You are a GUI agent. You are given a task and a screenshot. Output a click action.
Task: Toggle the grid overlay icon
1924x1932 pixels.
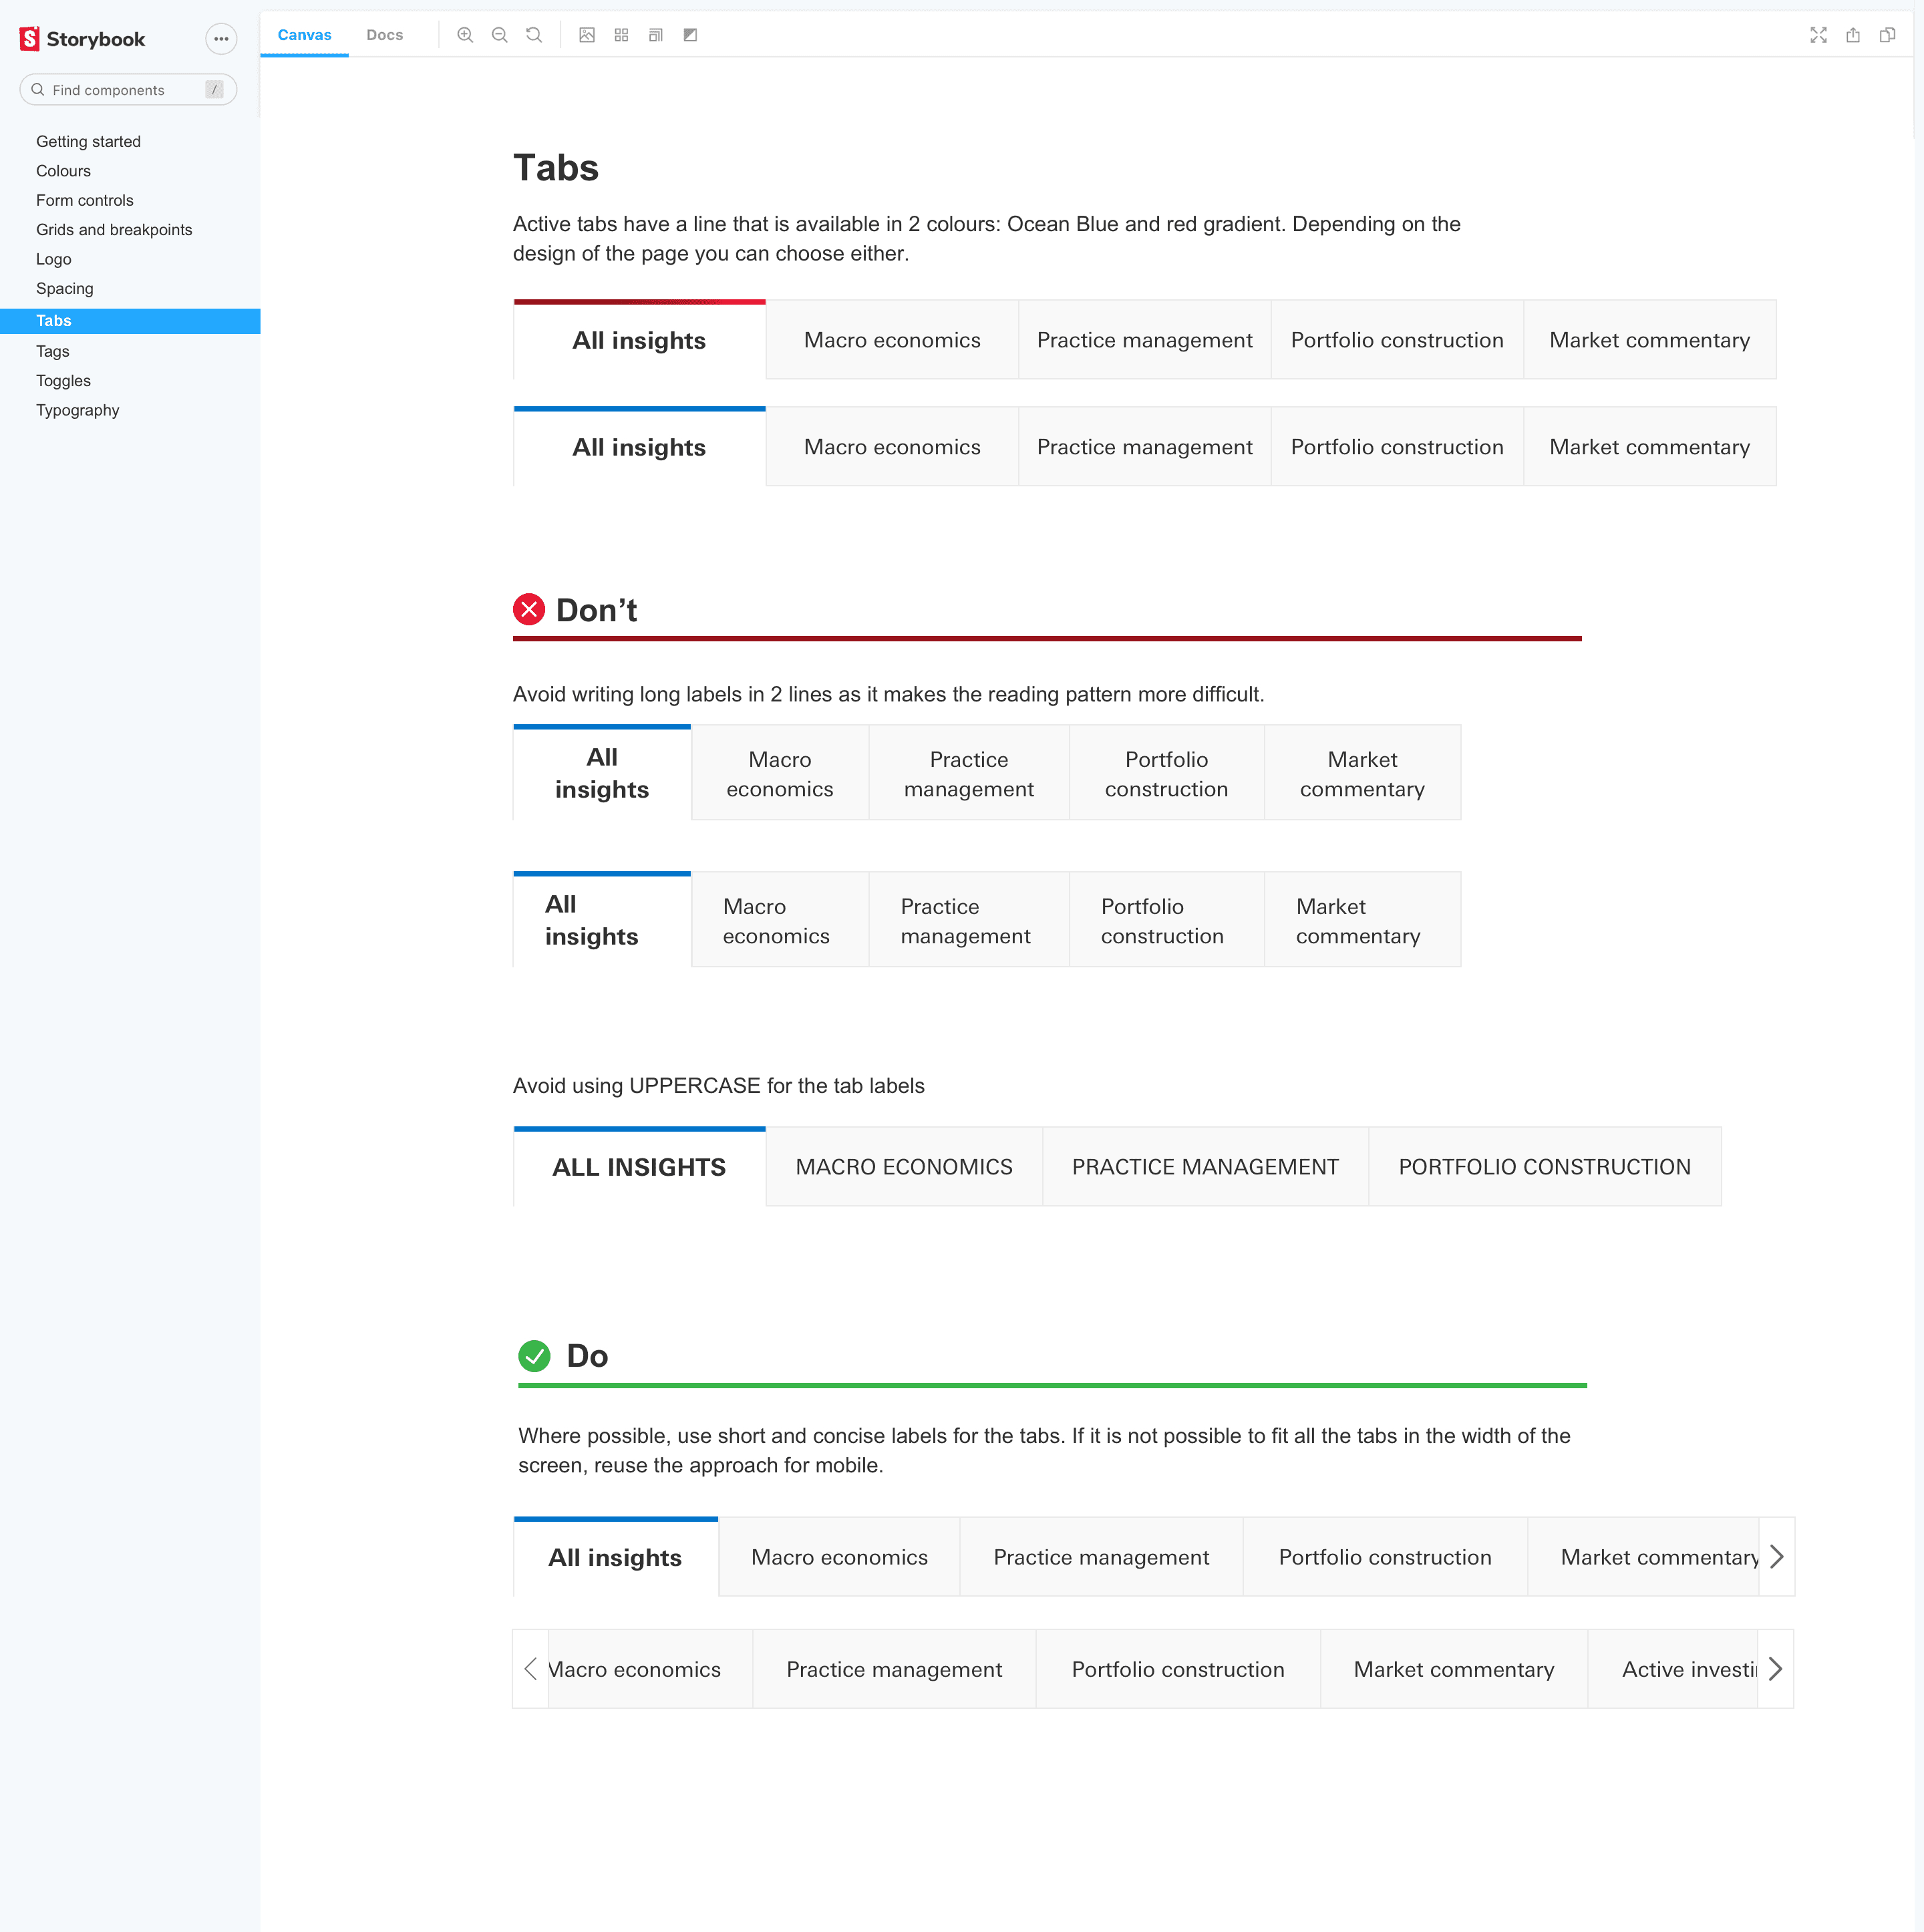621,35
